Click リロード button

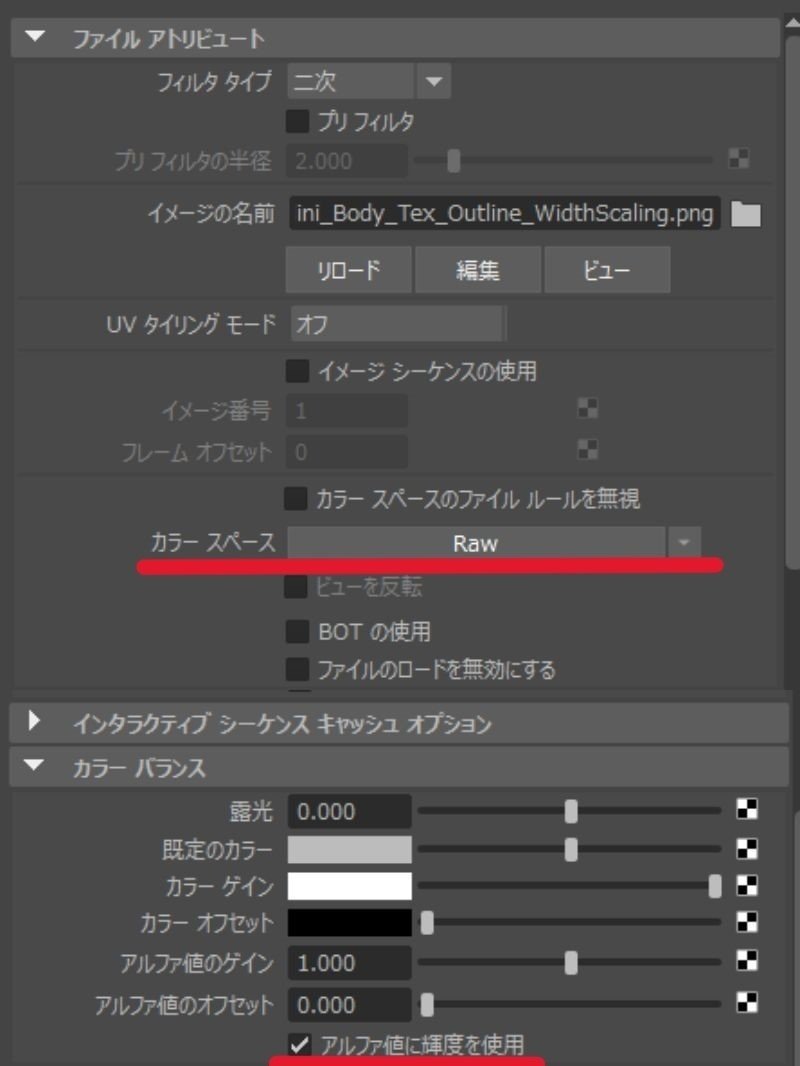[x=349, y=270]
